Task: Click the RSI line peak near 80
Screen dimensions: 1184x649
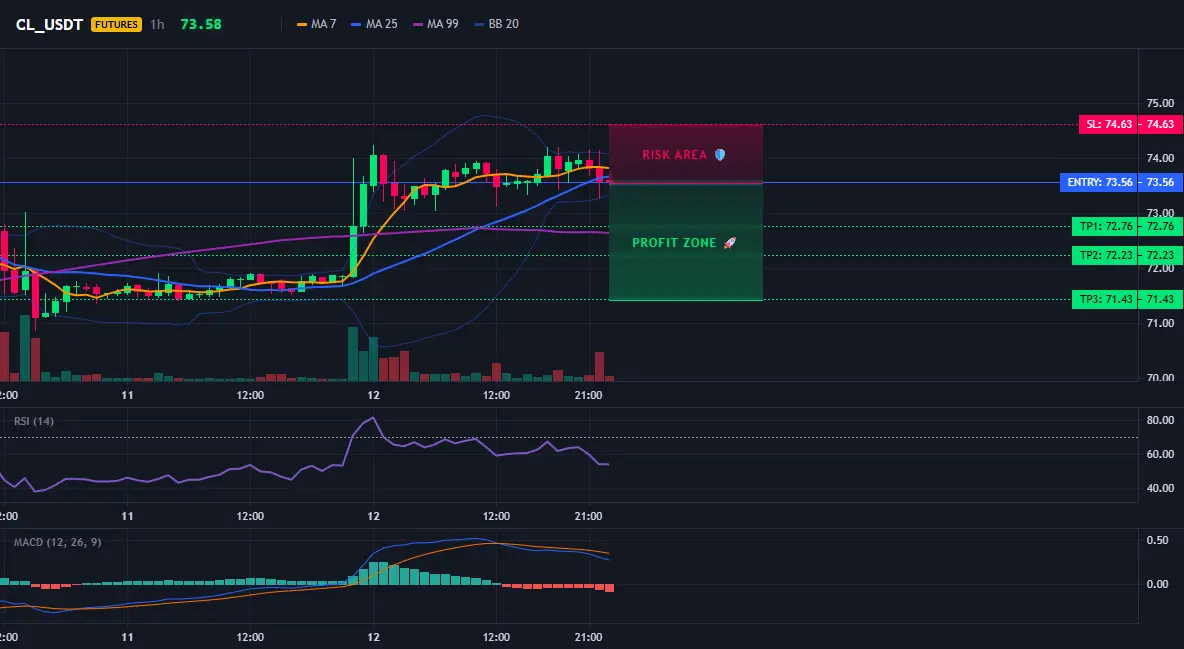Action: point(373,419)
